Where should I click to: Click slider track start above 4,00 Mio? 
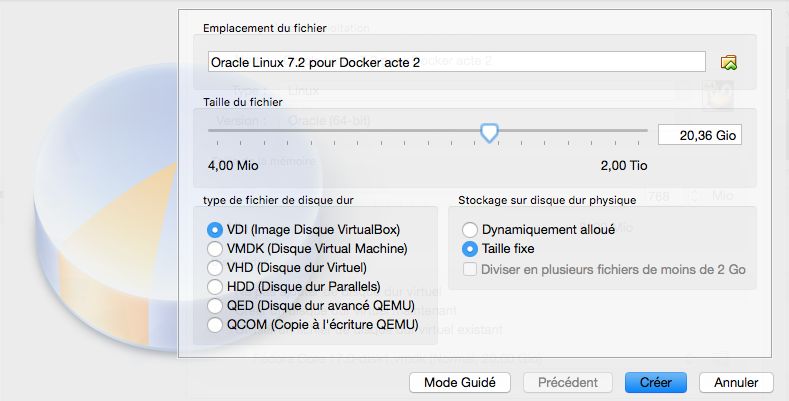click(x=211, y=130)
